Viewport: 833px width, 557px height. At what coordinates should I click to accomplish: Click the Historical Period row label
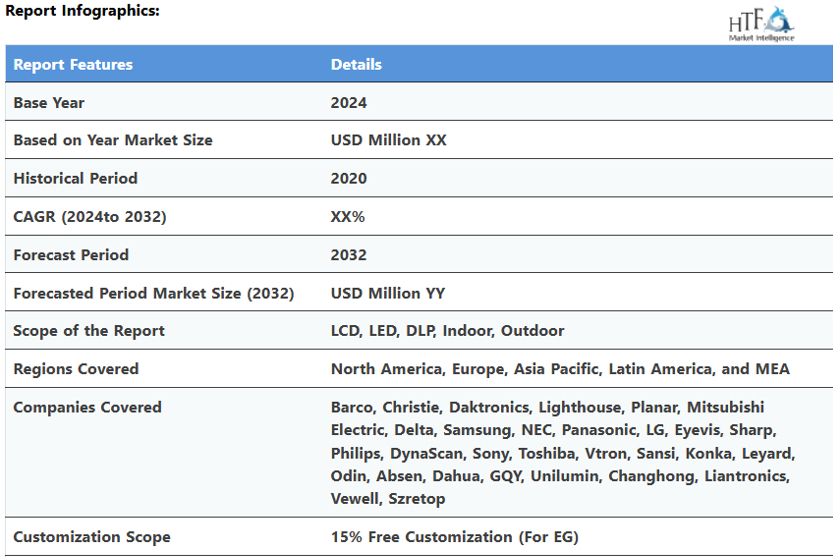click(x=75, y=178)
